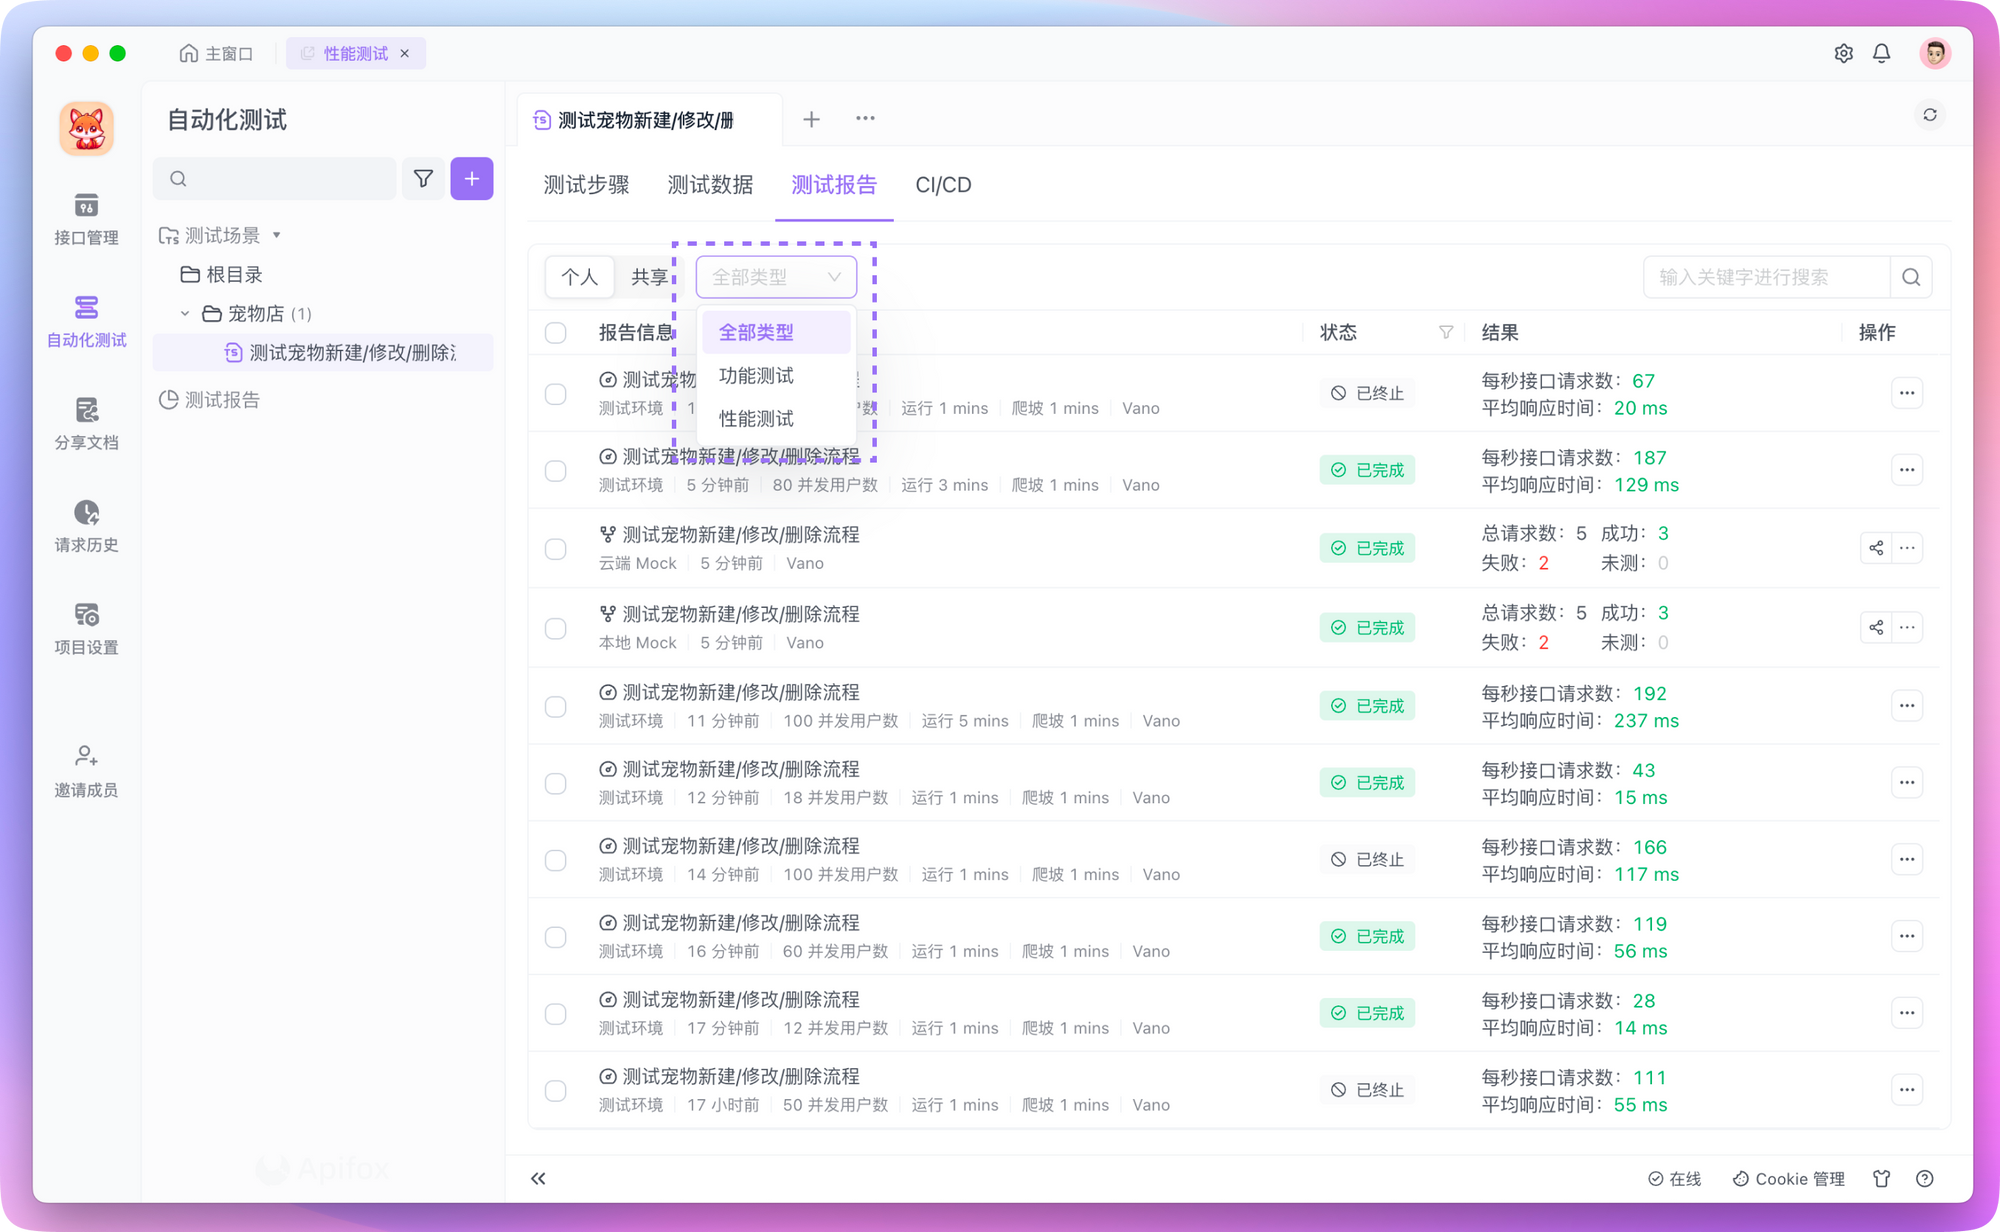
Task: Click the purple plus add button
Action: (472, 178)
